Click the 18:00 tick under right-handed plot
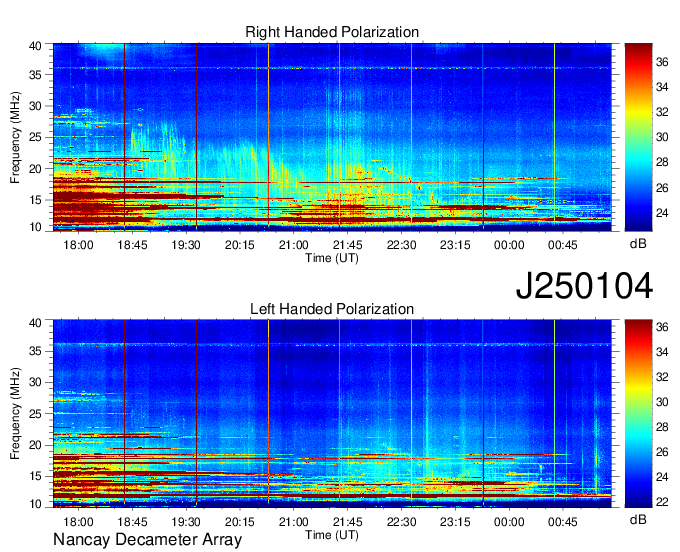The width and height of the screenshot is (680, 552). pyautogui.click(x=78, y=245)
